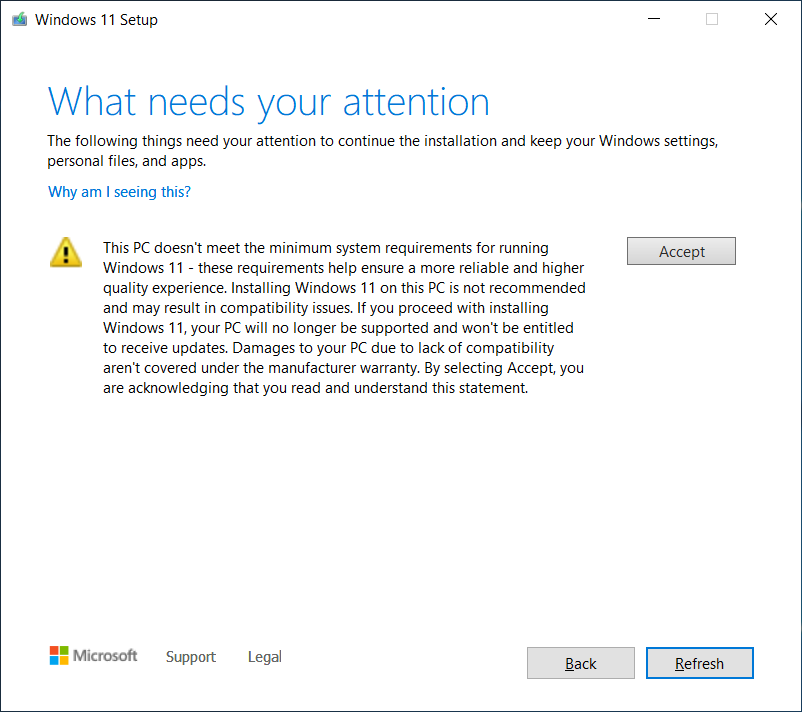This screenshot has height=712, width=802.
Task: Close the Windows 11 Setup dialog
Action: [x=771, y=19]
